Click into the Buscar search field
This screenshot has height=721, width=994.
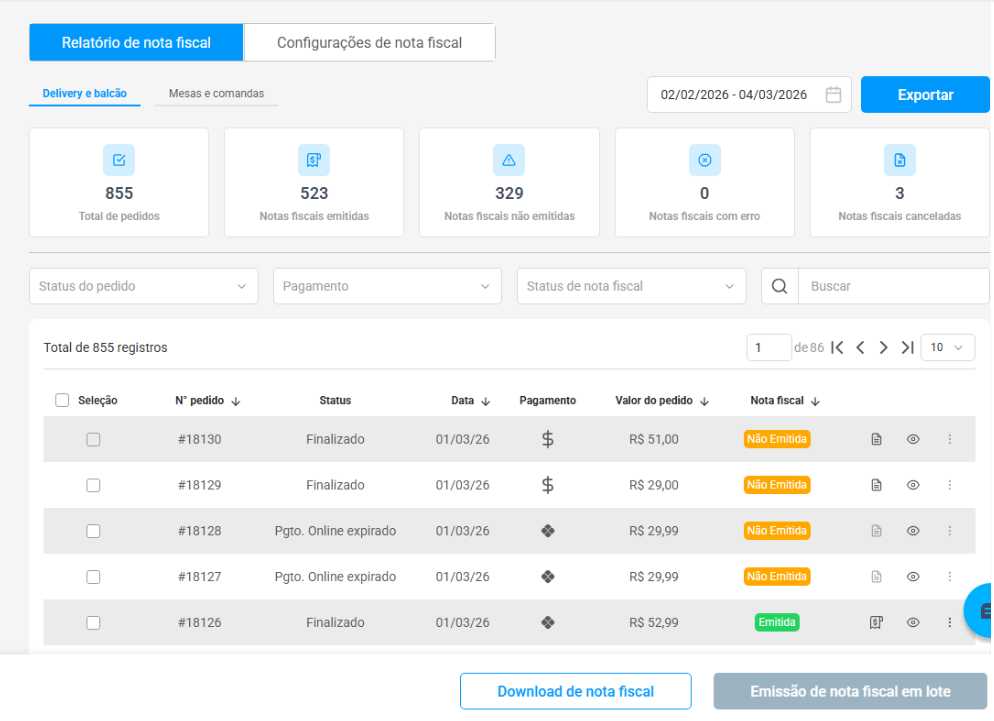pyautogui.click(x=892, y=286)
